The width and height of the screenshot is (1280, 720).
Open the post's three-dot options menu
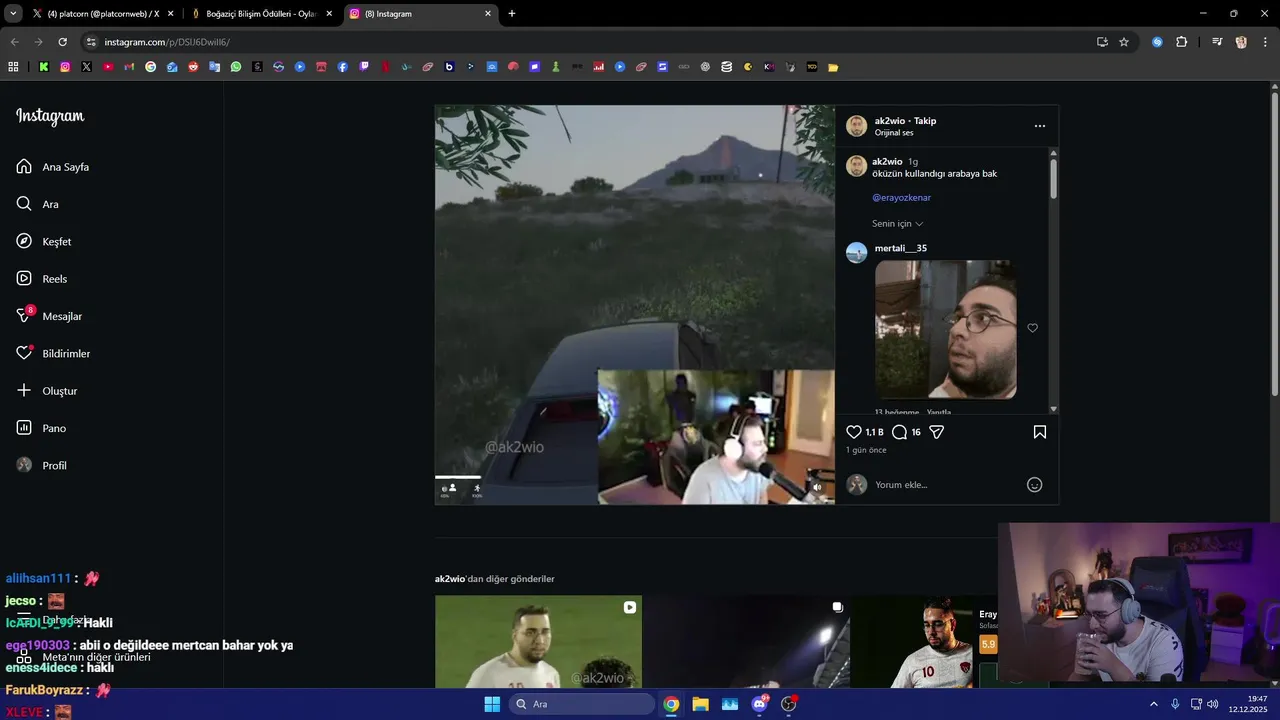(1040, 126)
